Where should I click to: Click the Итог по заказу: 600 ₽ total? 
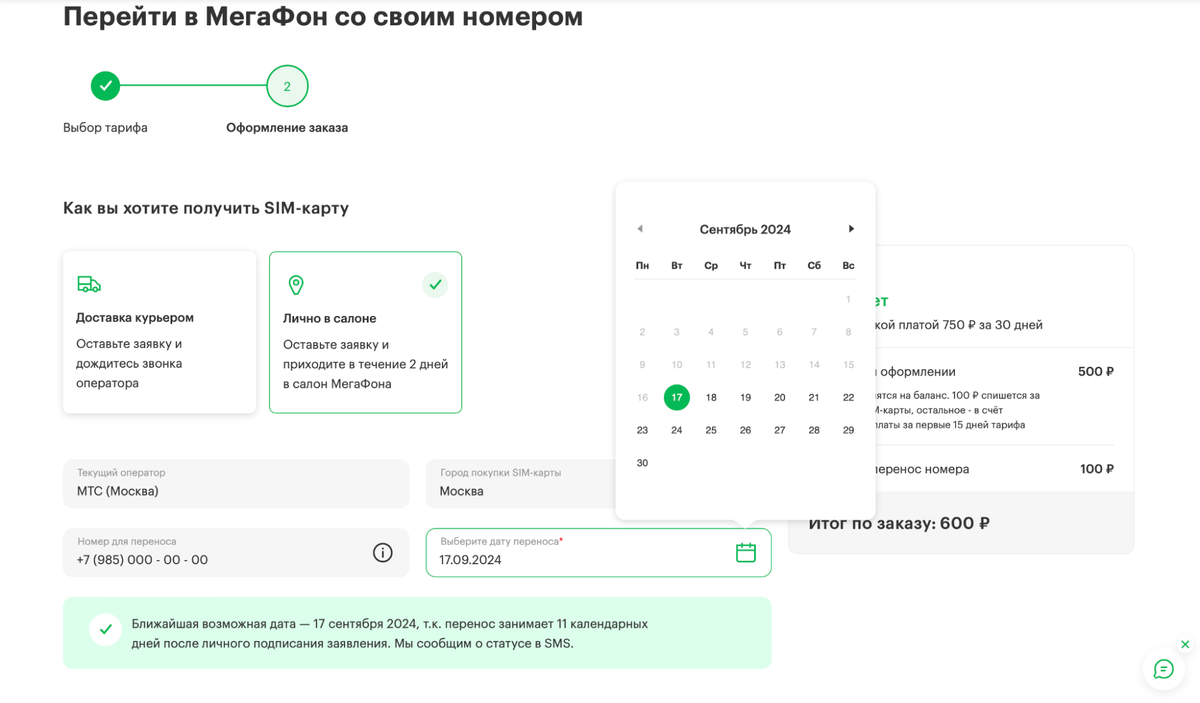click(899, 523)
